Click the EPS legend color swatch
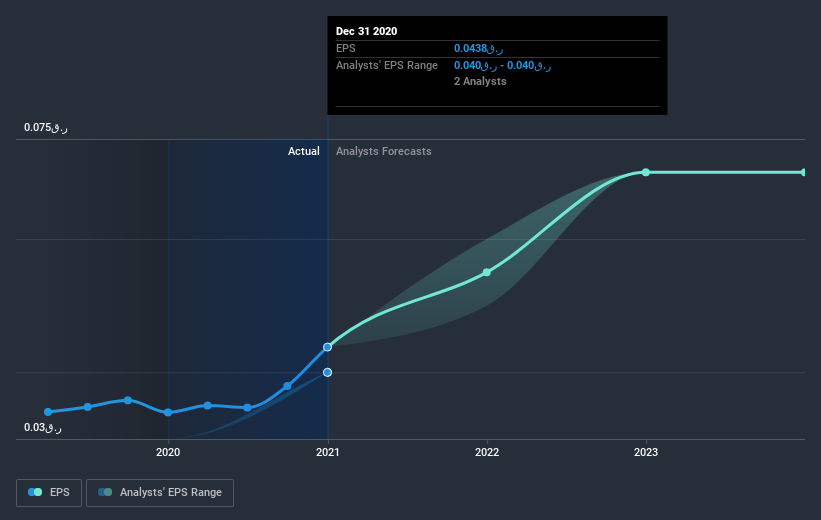The image size is (821, 520). coord(35,492)
